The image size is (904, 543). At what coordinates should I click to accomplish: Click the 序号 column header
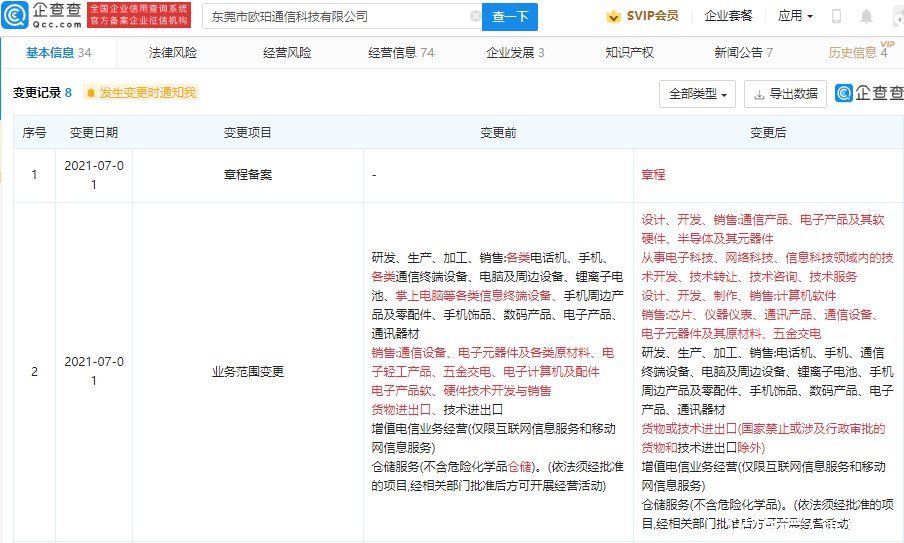[34, 133]
